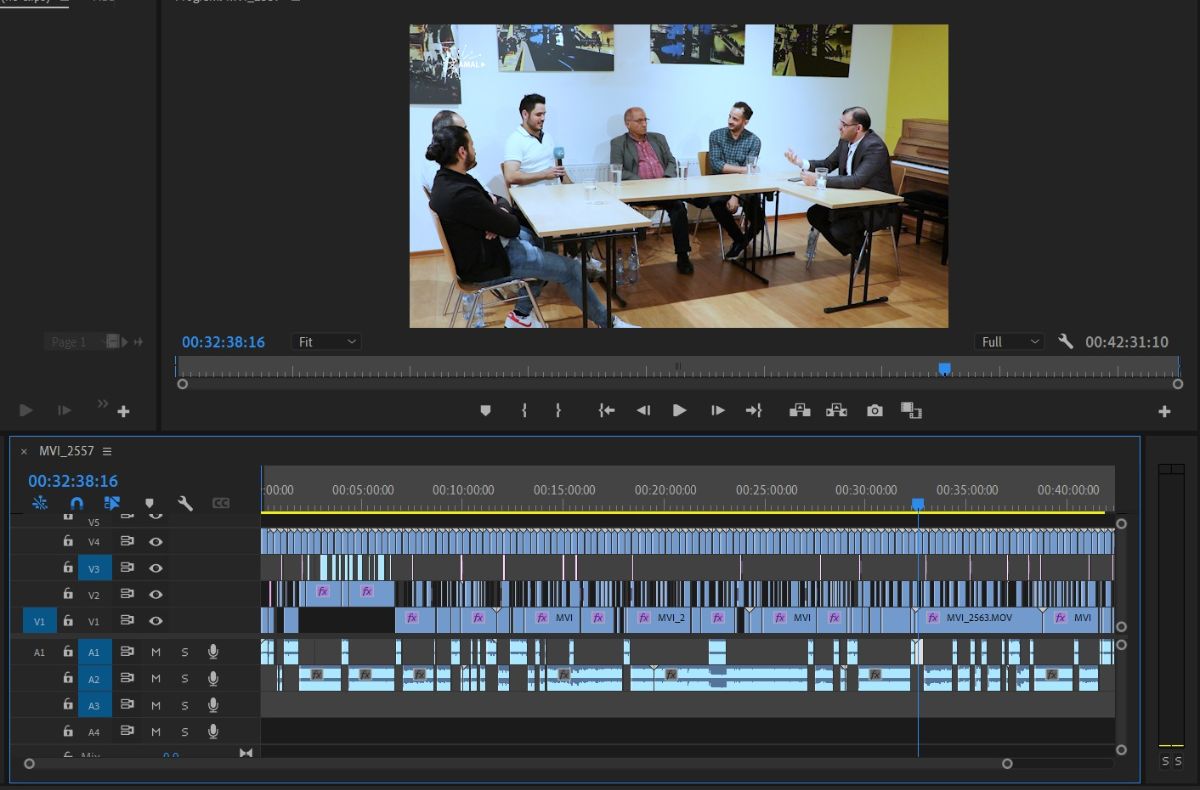1200x790 pixels.
Task: Select the MVI_2563.MOV clip on timeline
Action: pos(978,618)
